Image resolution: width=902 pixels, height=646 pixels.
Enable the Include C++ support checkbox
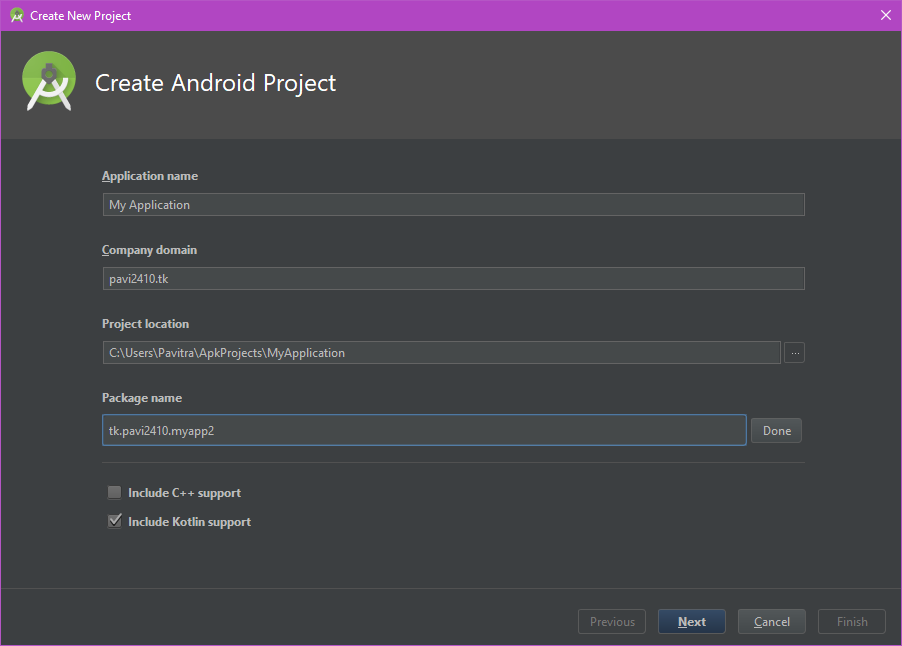(114, 492)
